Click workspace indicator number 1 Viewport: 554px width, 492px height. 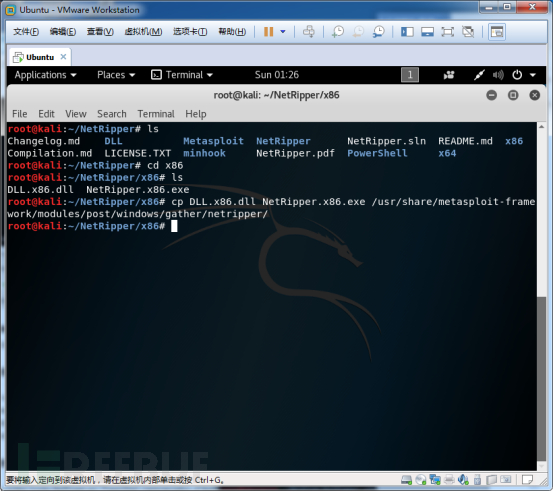tap(410, 75)
